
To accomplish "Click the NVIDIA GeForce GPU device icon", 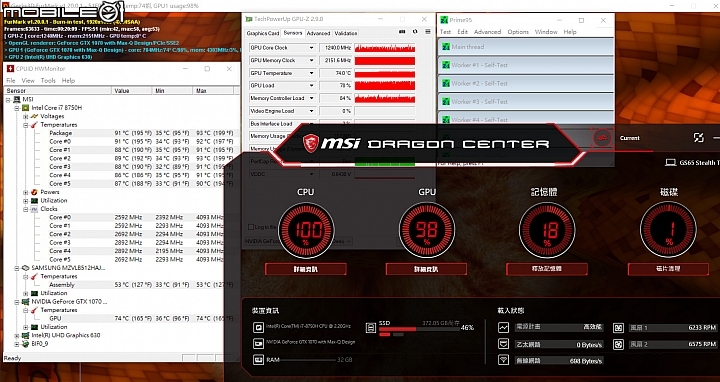I will click(258, 343).
